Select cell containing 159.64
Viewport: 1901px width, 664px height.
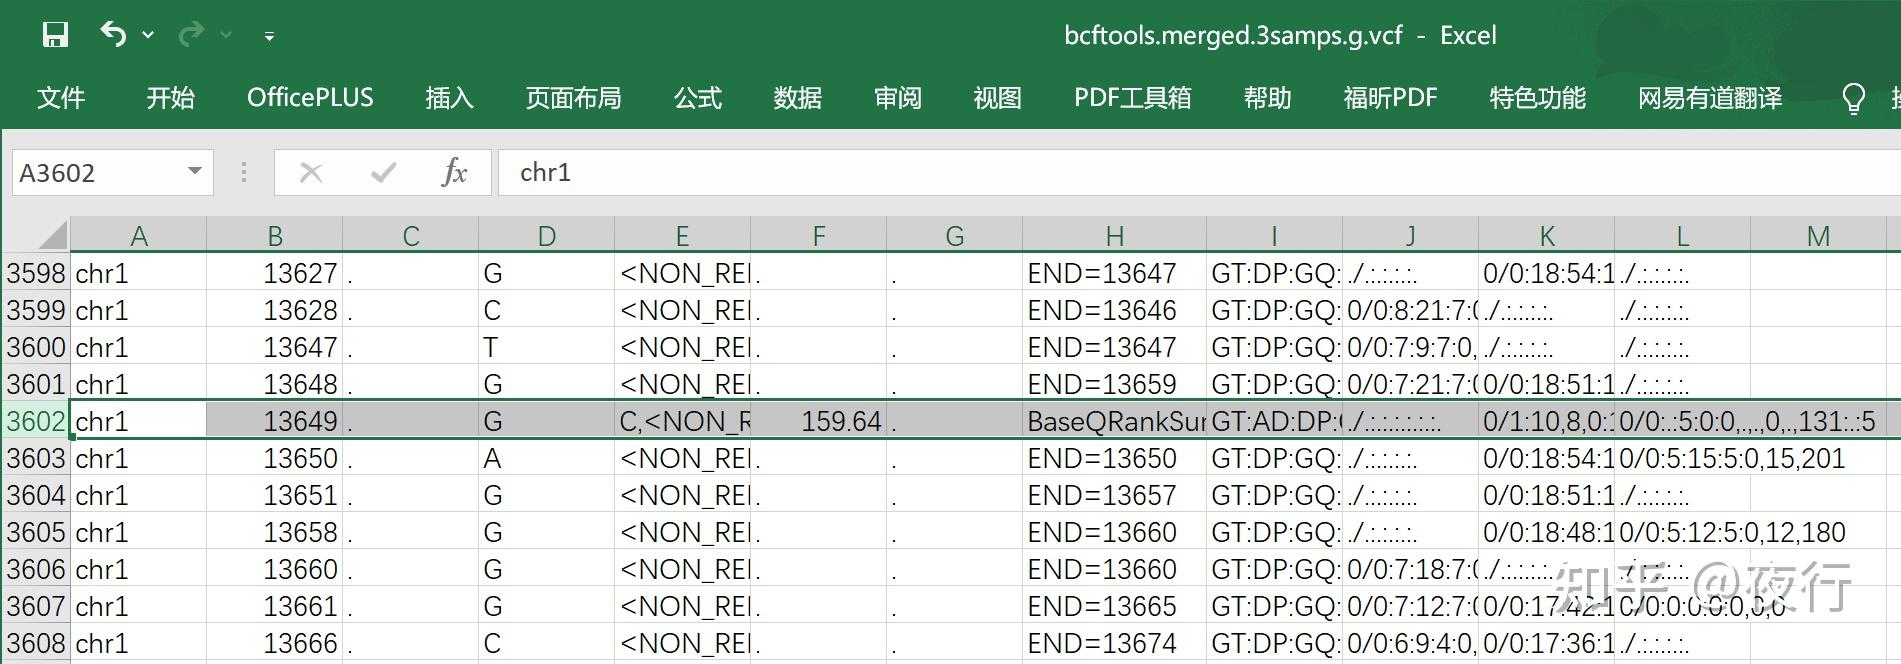pyautogui.click(x=818, y=421)
